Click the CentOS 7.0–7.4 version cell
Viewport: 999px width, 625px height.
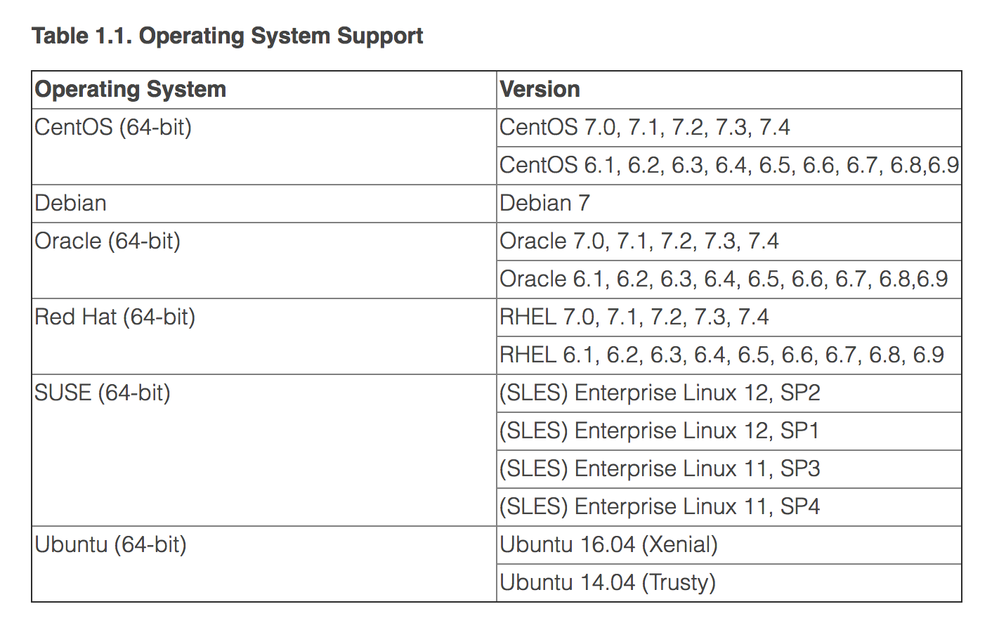tap(645, 128)
